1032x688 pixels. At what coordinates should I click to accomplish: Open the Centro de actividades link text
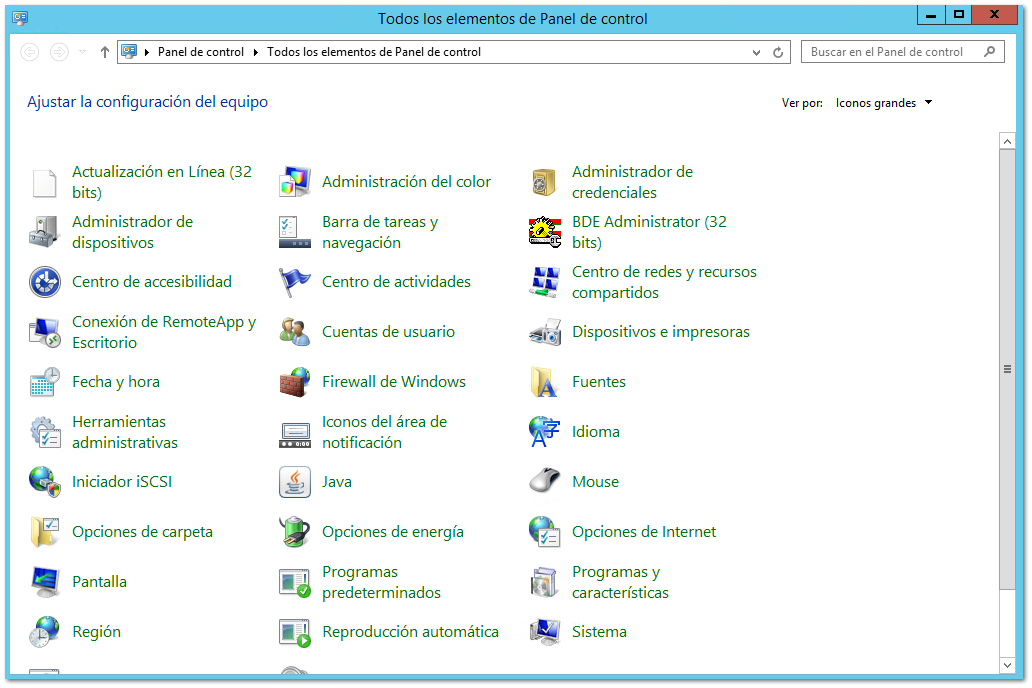coord(396,282)
